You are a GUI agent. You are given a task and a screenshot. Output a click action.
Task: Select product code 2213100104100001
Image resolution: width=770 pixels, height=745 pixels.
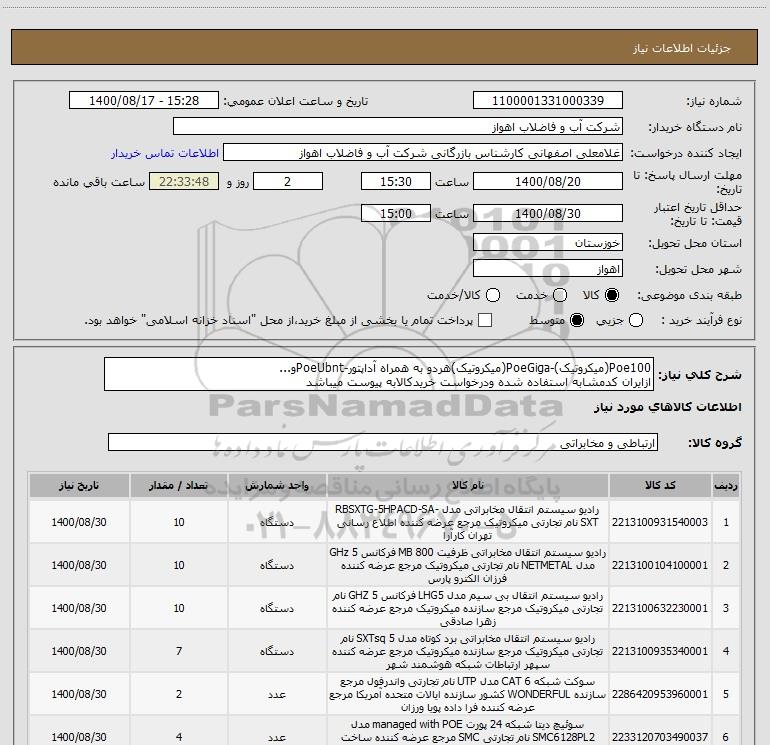660,565
